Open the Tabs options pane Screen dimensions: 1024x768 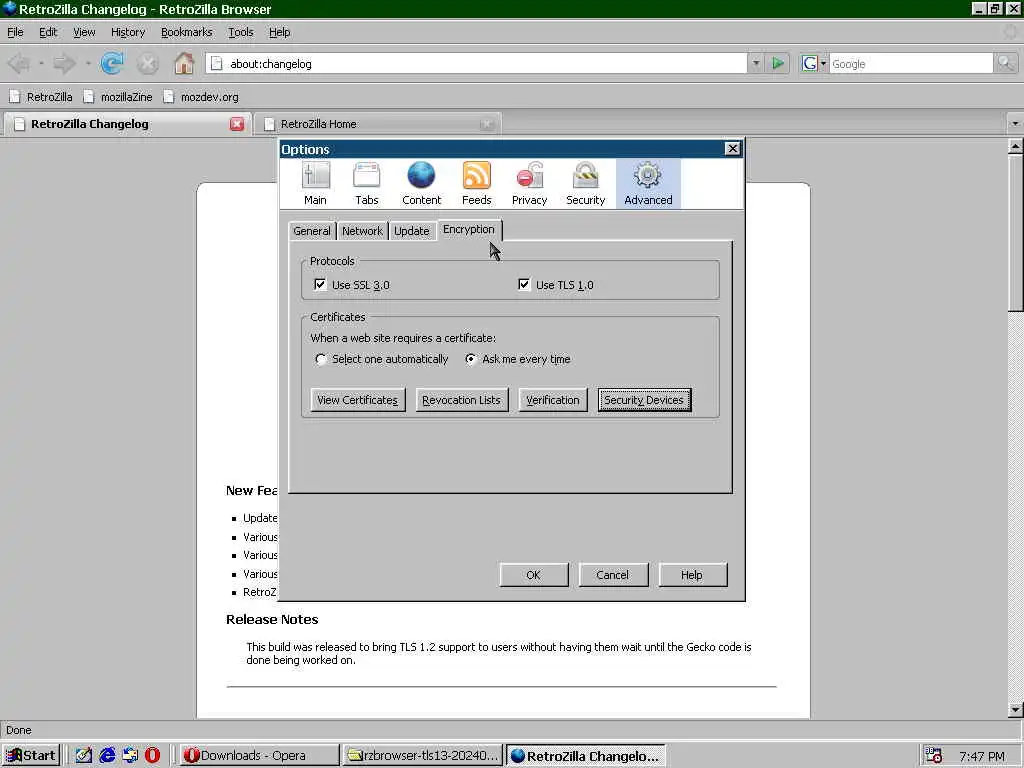click(366, 184)
